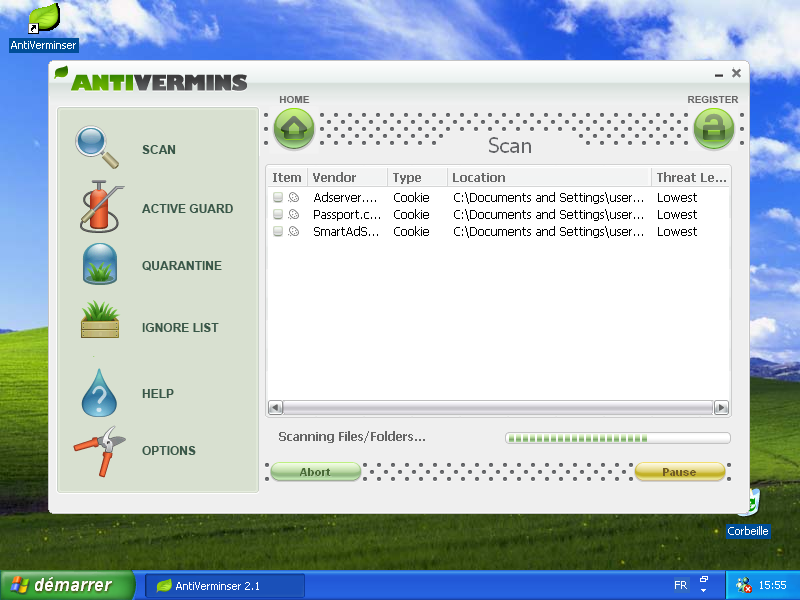Viewport: 800px width, 600px height.
Task: Select the Corbeille recycle bin icon
Action: pos(754,503)
